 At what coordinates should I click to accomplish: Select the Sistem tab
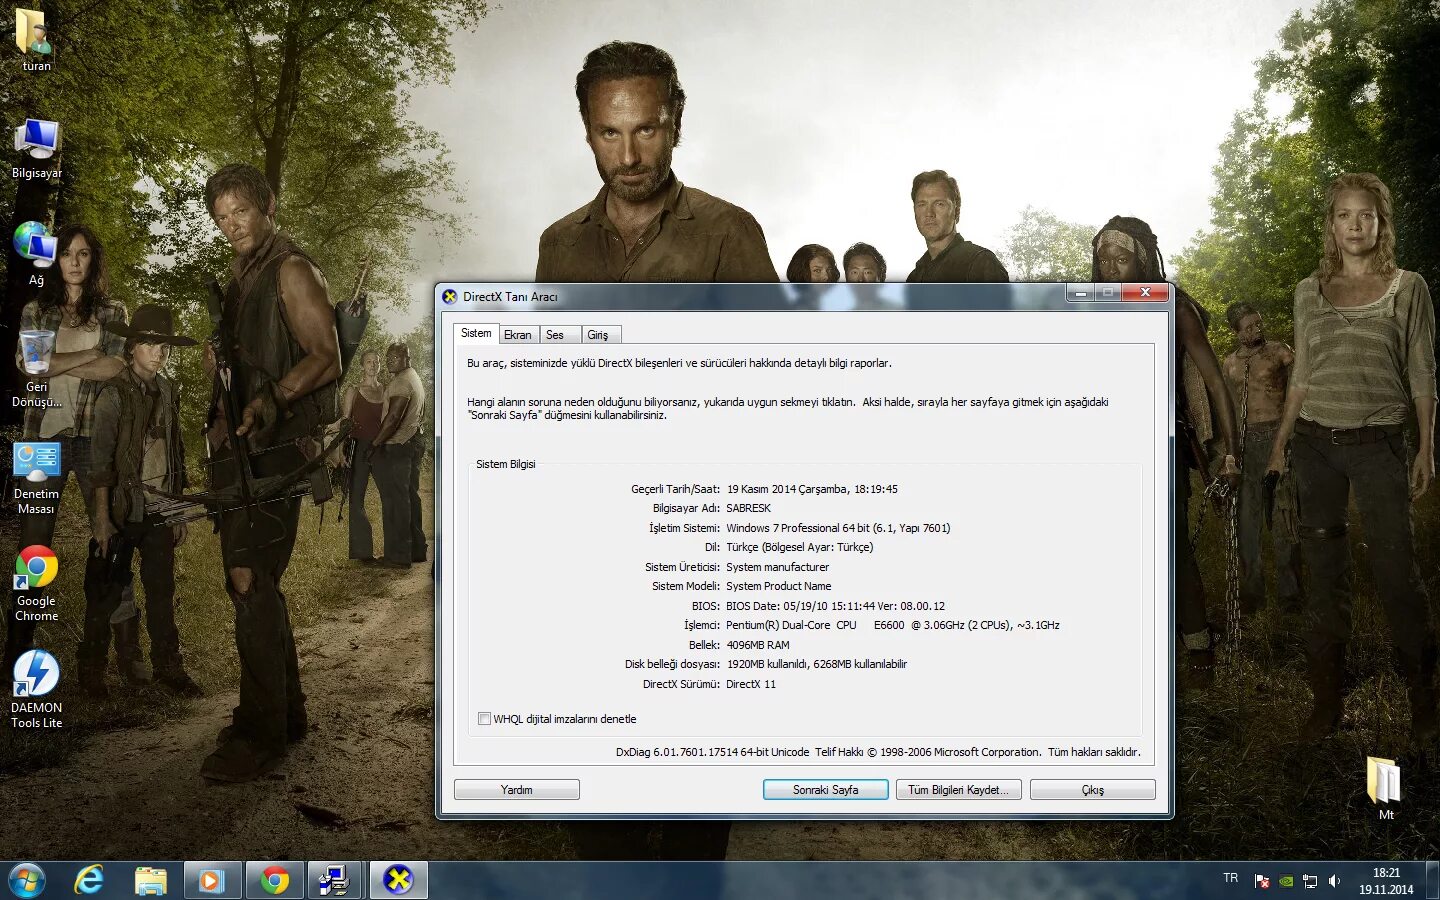tap(476, 333)
